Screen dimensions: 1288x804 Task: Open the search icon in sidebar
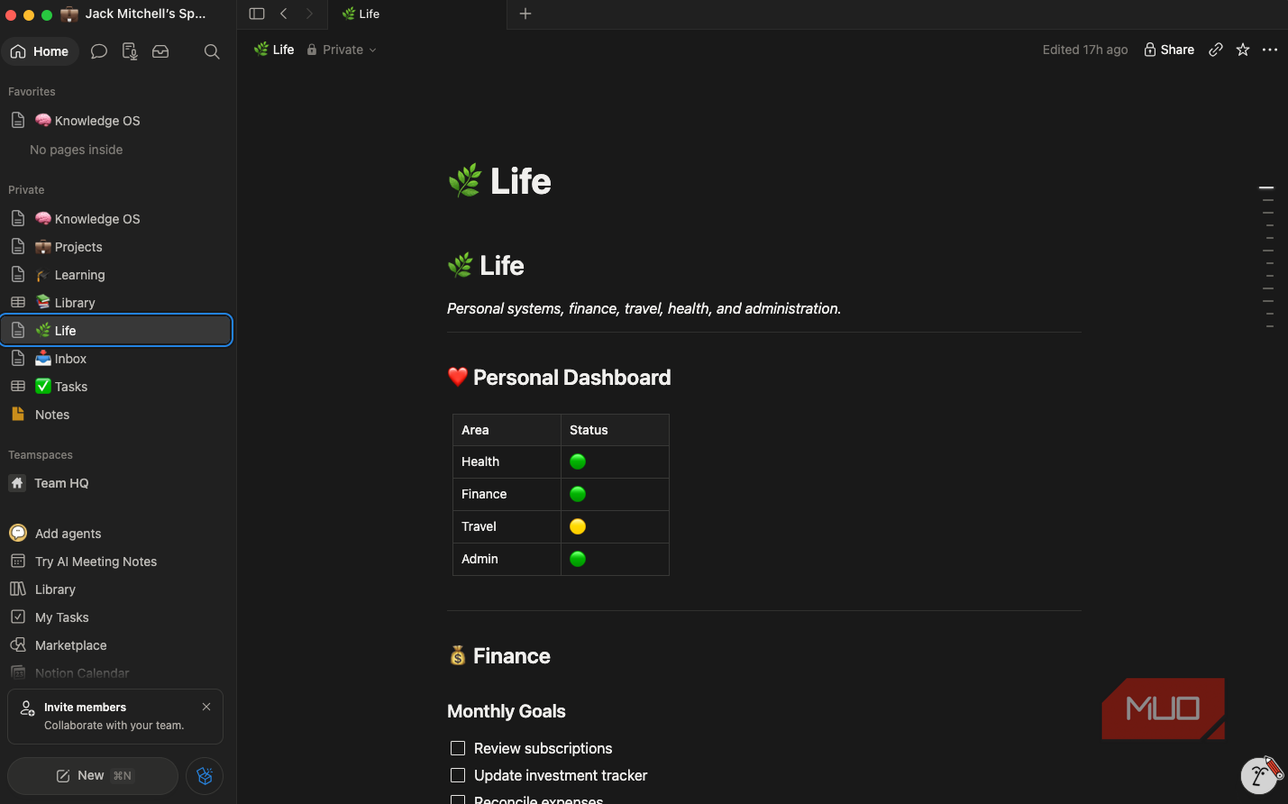[x=211, y=51]
